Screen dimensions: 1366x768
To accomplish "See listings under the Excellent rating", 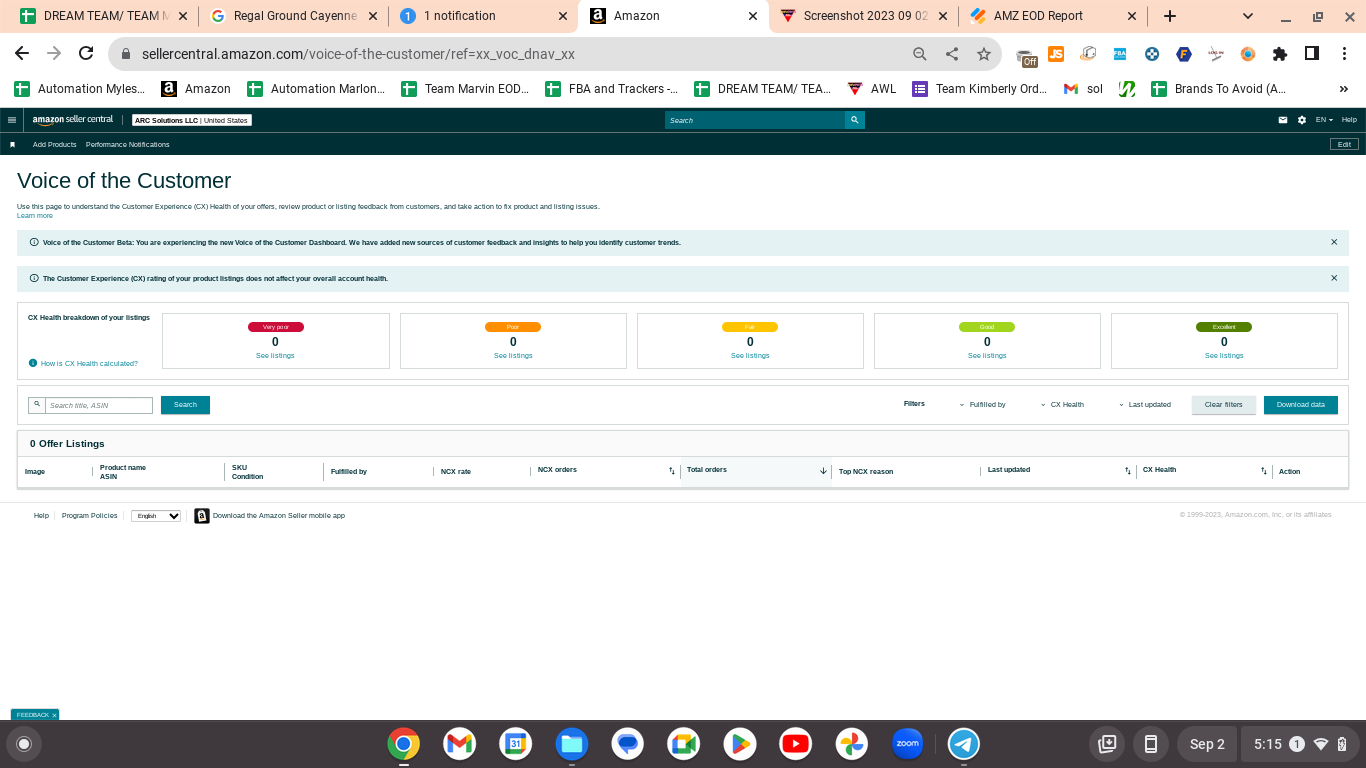I will (x=1224, y=356).
